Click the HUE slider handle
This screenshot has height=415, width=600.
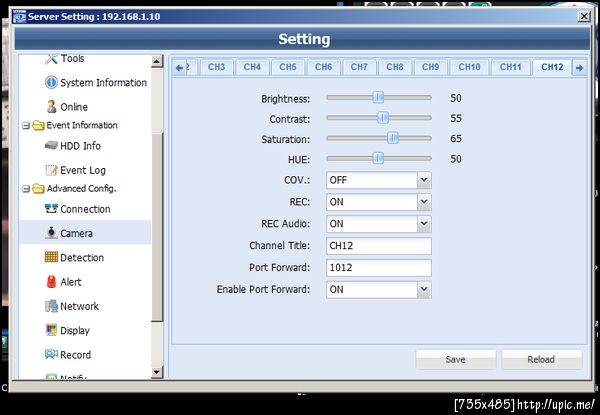pyautogui.click(x=378, y=158)
